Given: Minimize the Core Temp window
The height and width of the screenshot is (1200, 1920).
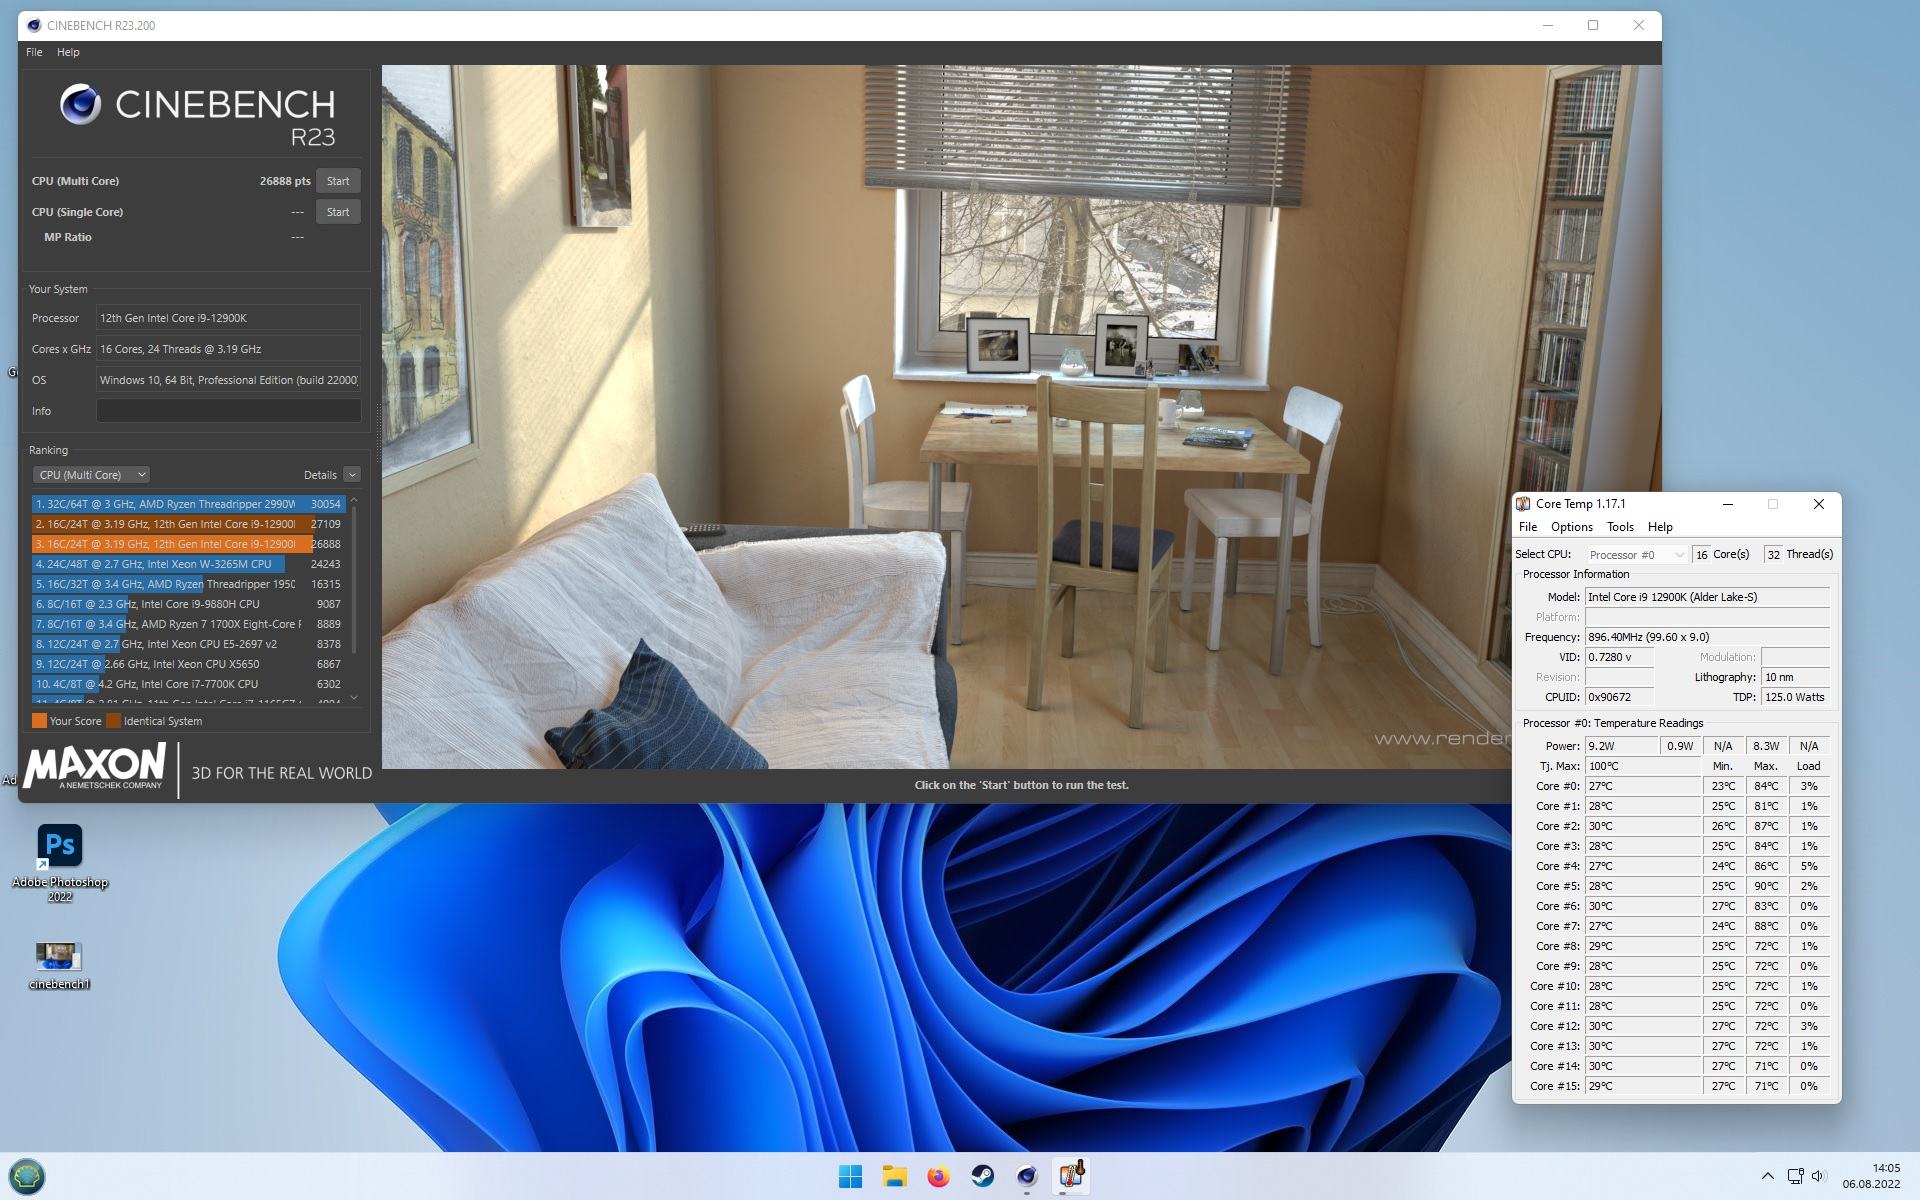Looking at the screenshot, I should click(1727, 504).
